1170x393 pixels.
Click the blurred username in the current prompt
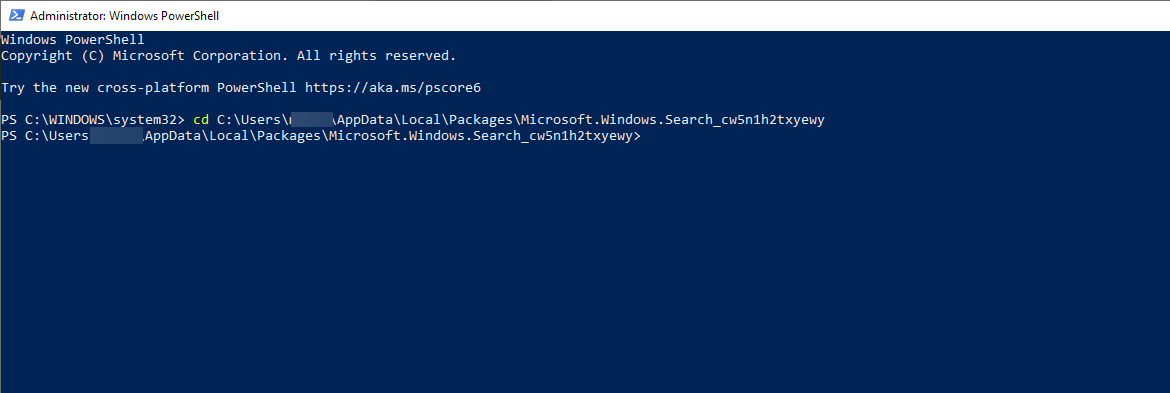tap(116, 136)
